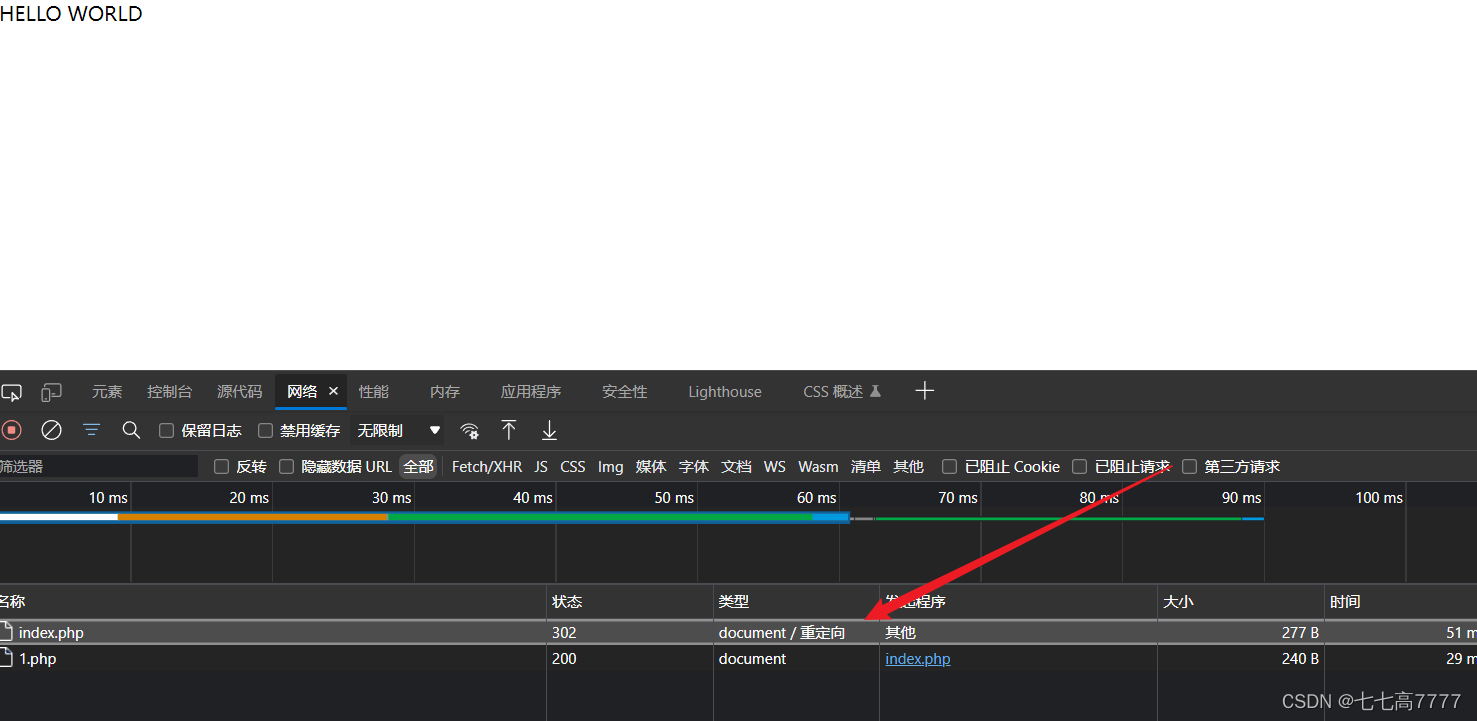Open the 无限制 throttling dropdown
The image size is (1477, 721).
pyautogui.click(x=399, y=431)
